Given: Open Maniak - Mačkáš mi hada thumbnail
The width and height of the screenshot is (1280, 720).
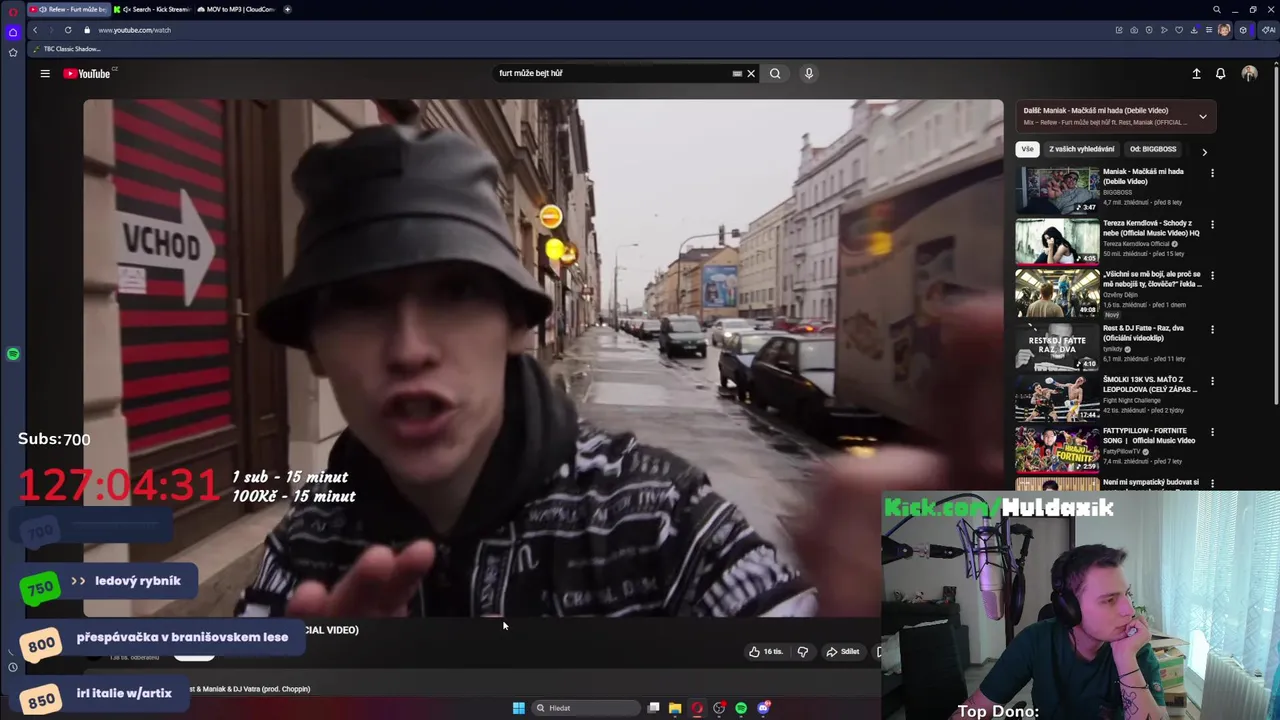Looking at the screenshot, I should 1057,190.
